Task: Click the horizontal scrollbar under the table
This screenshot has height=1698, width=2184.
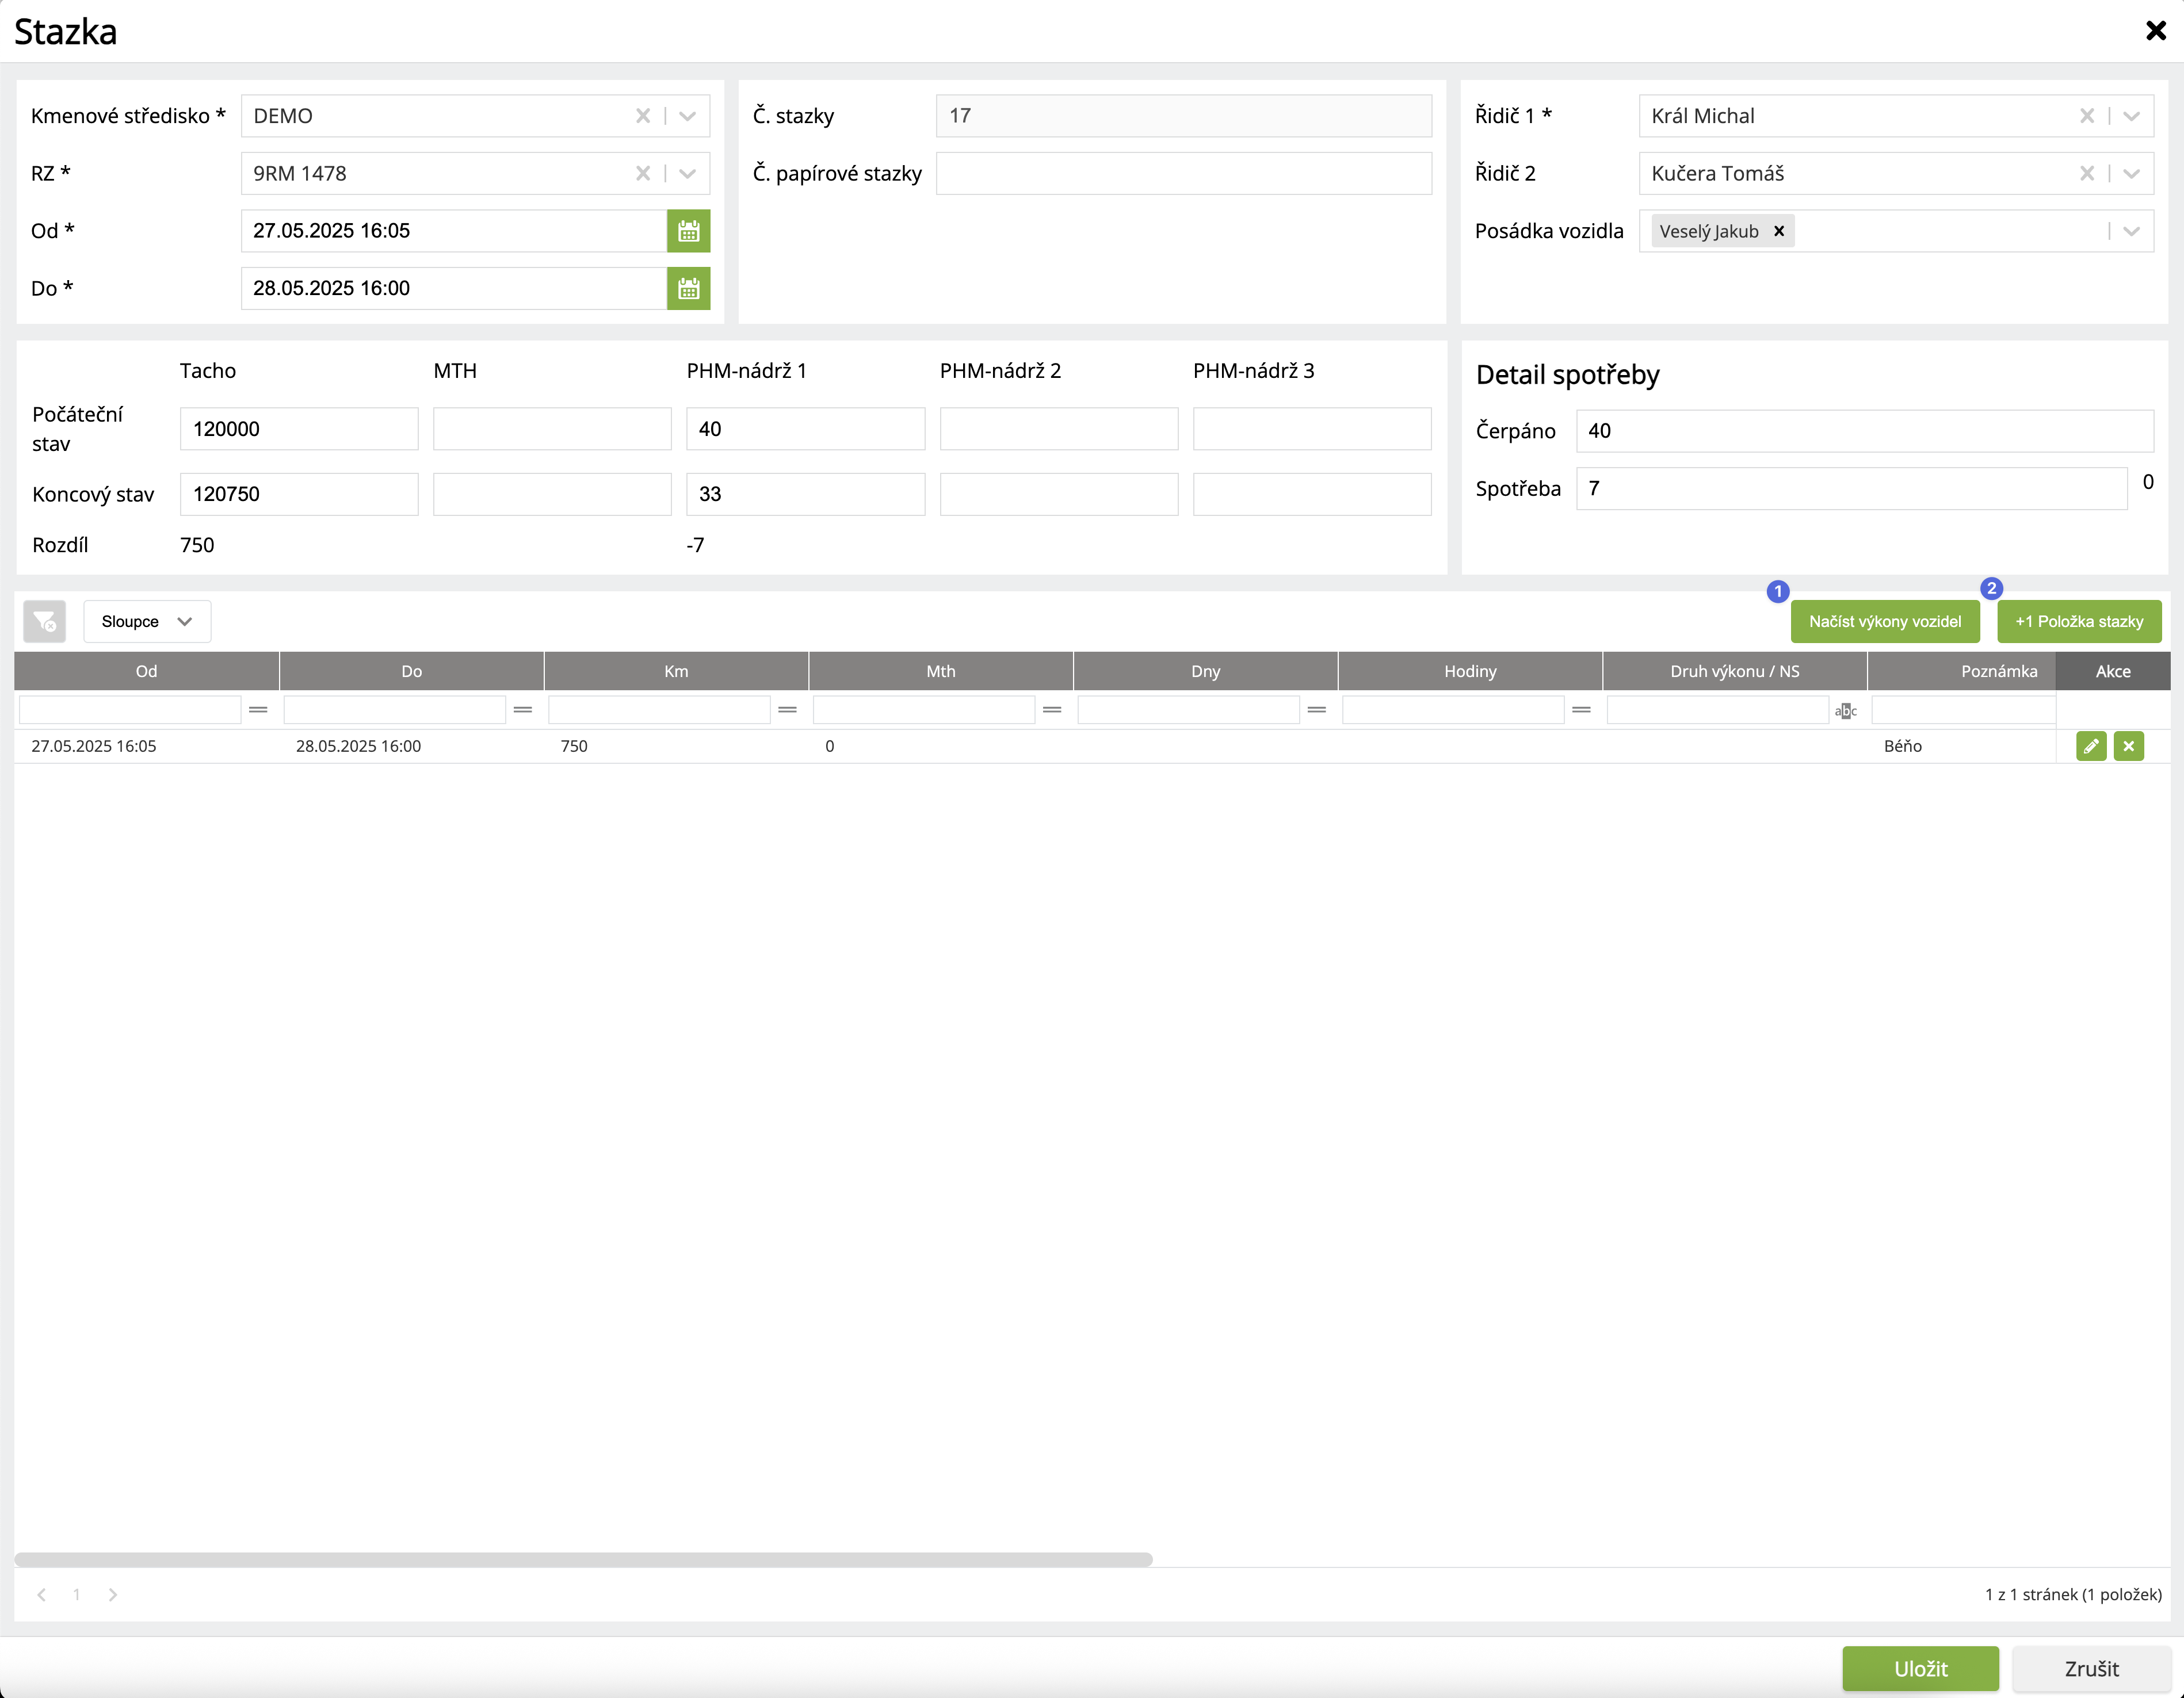Action: tap(583, 1559)
